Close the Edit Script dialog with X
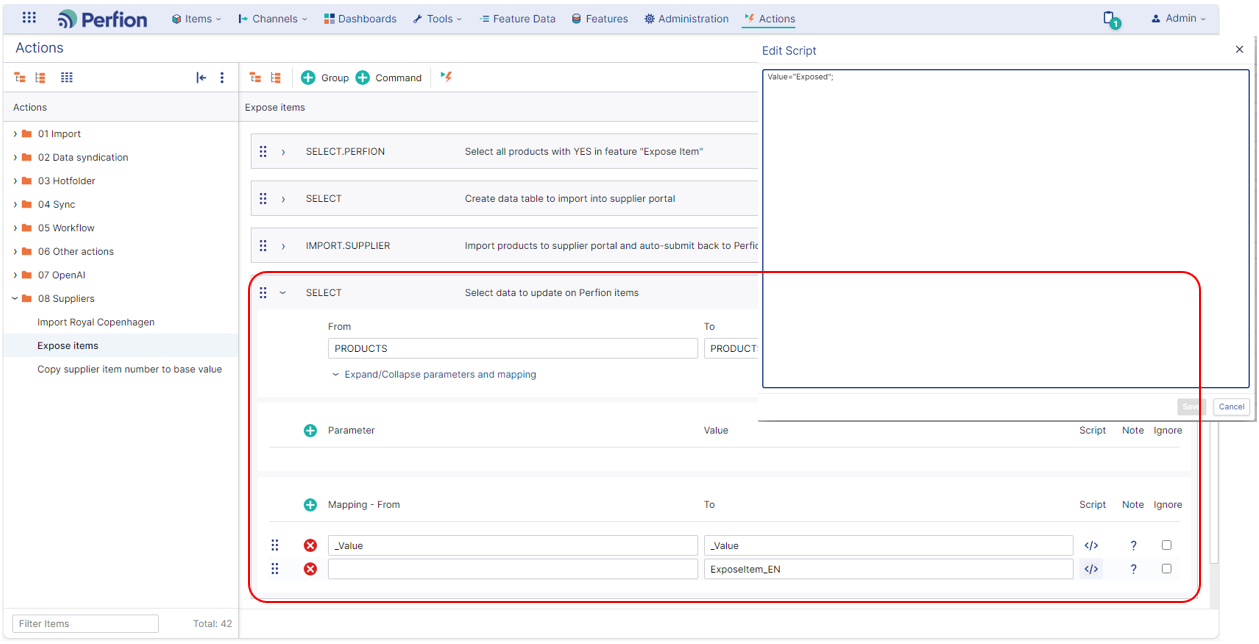Image resolution: width=1259 pixels, height=644 pixels. tap(1240, 50)
